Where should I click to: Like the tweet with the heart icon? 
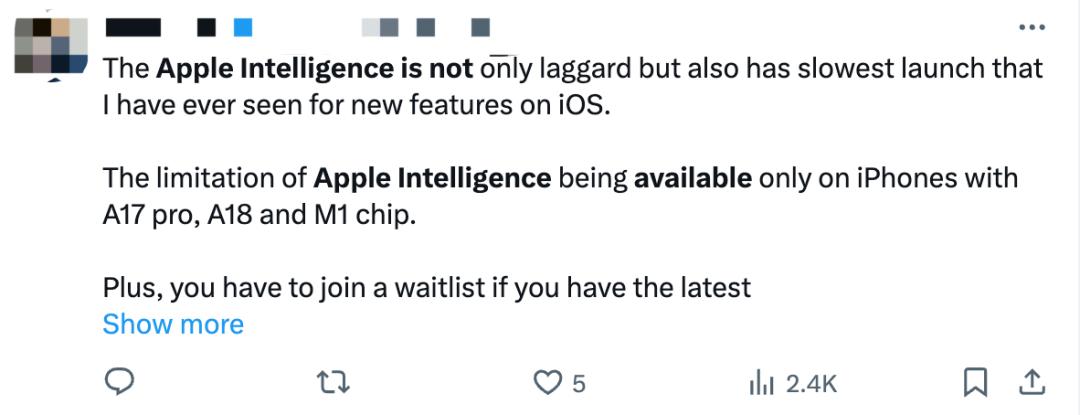(x=546, y=382)
